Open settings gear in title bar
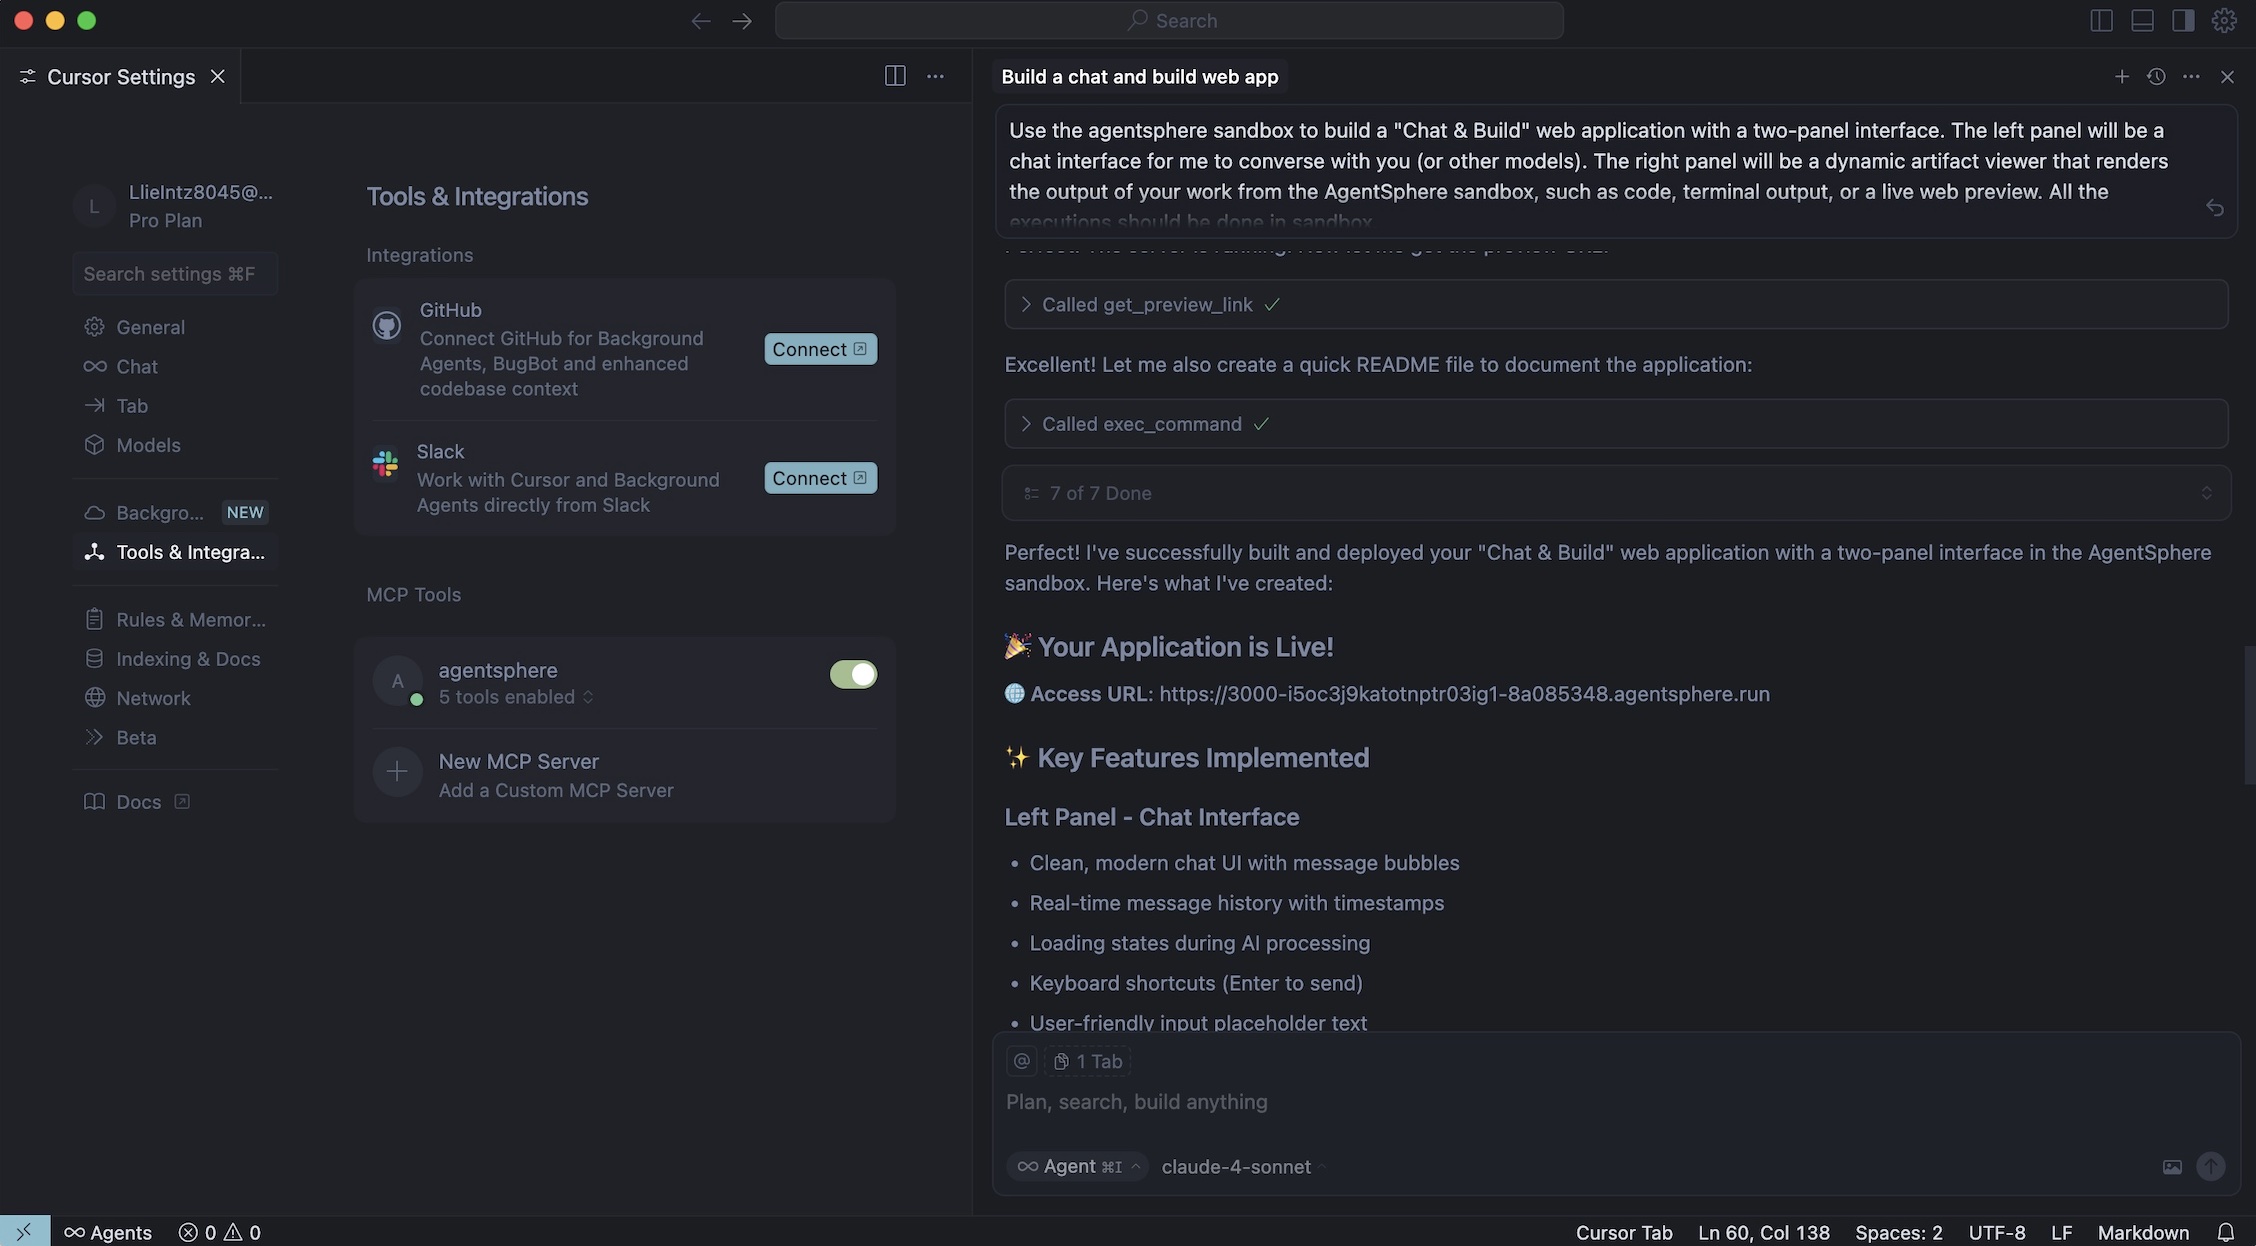The image size is (2256, 1246). tap(2224, 21)
